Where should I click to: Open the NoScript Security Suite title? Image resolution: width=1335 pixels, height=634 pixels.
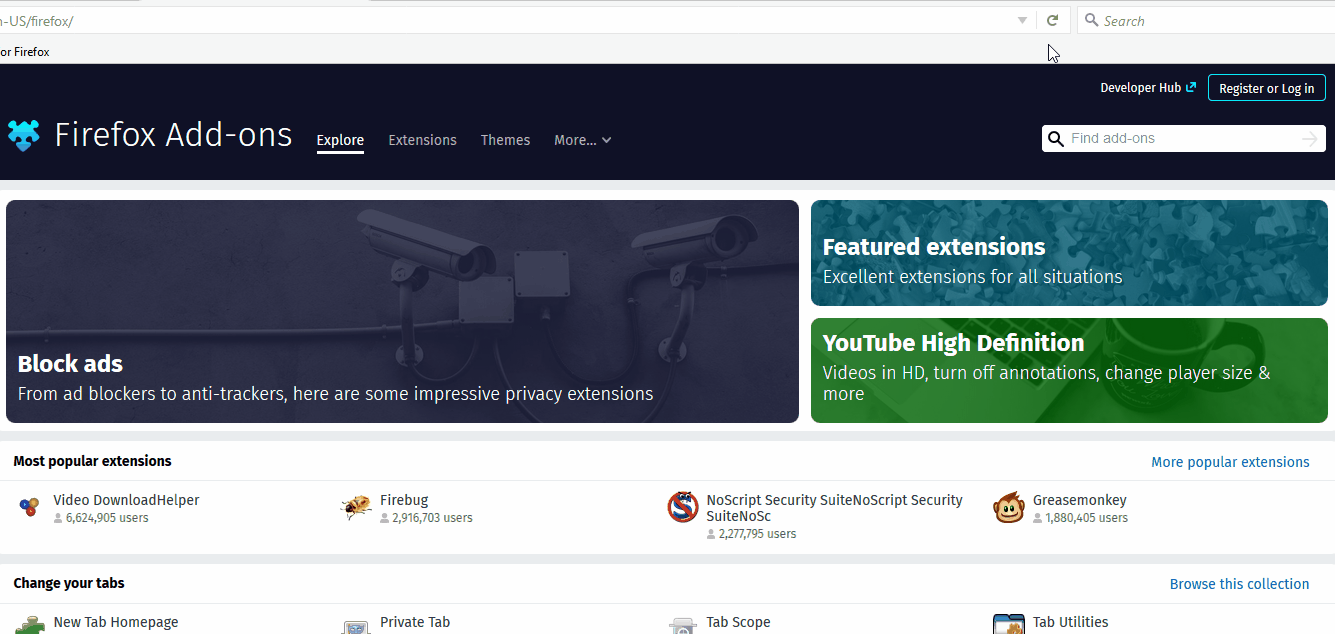[834, 508]
